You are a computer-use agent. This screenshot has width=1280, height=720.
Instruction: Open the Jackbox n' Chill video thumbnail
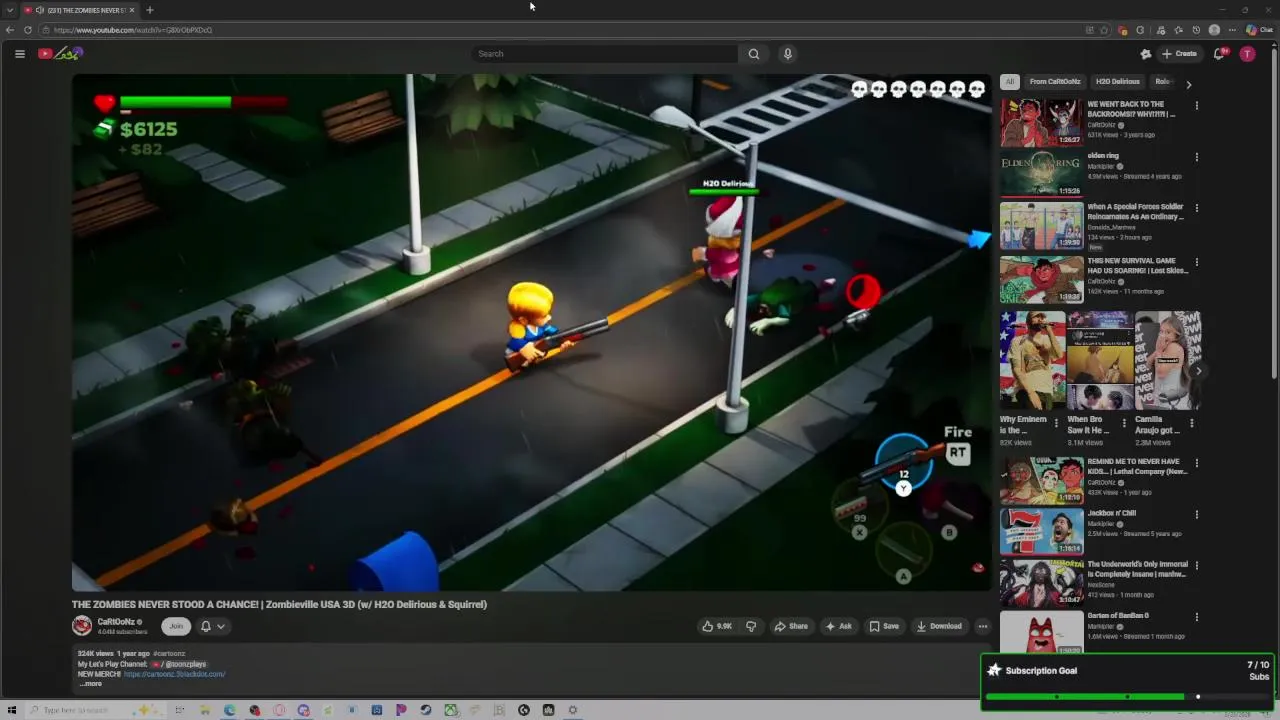click(x=1041, y=531)
